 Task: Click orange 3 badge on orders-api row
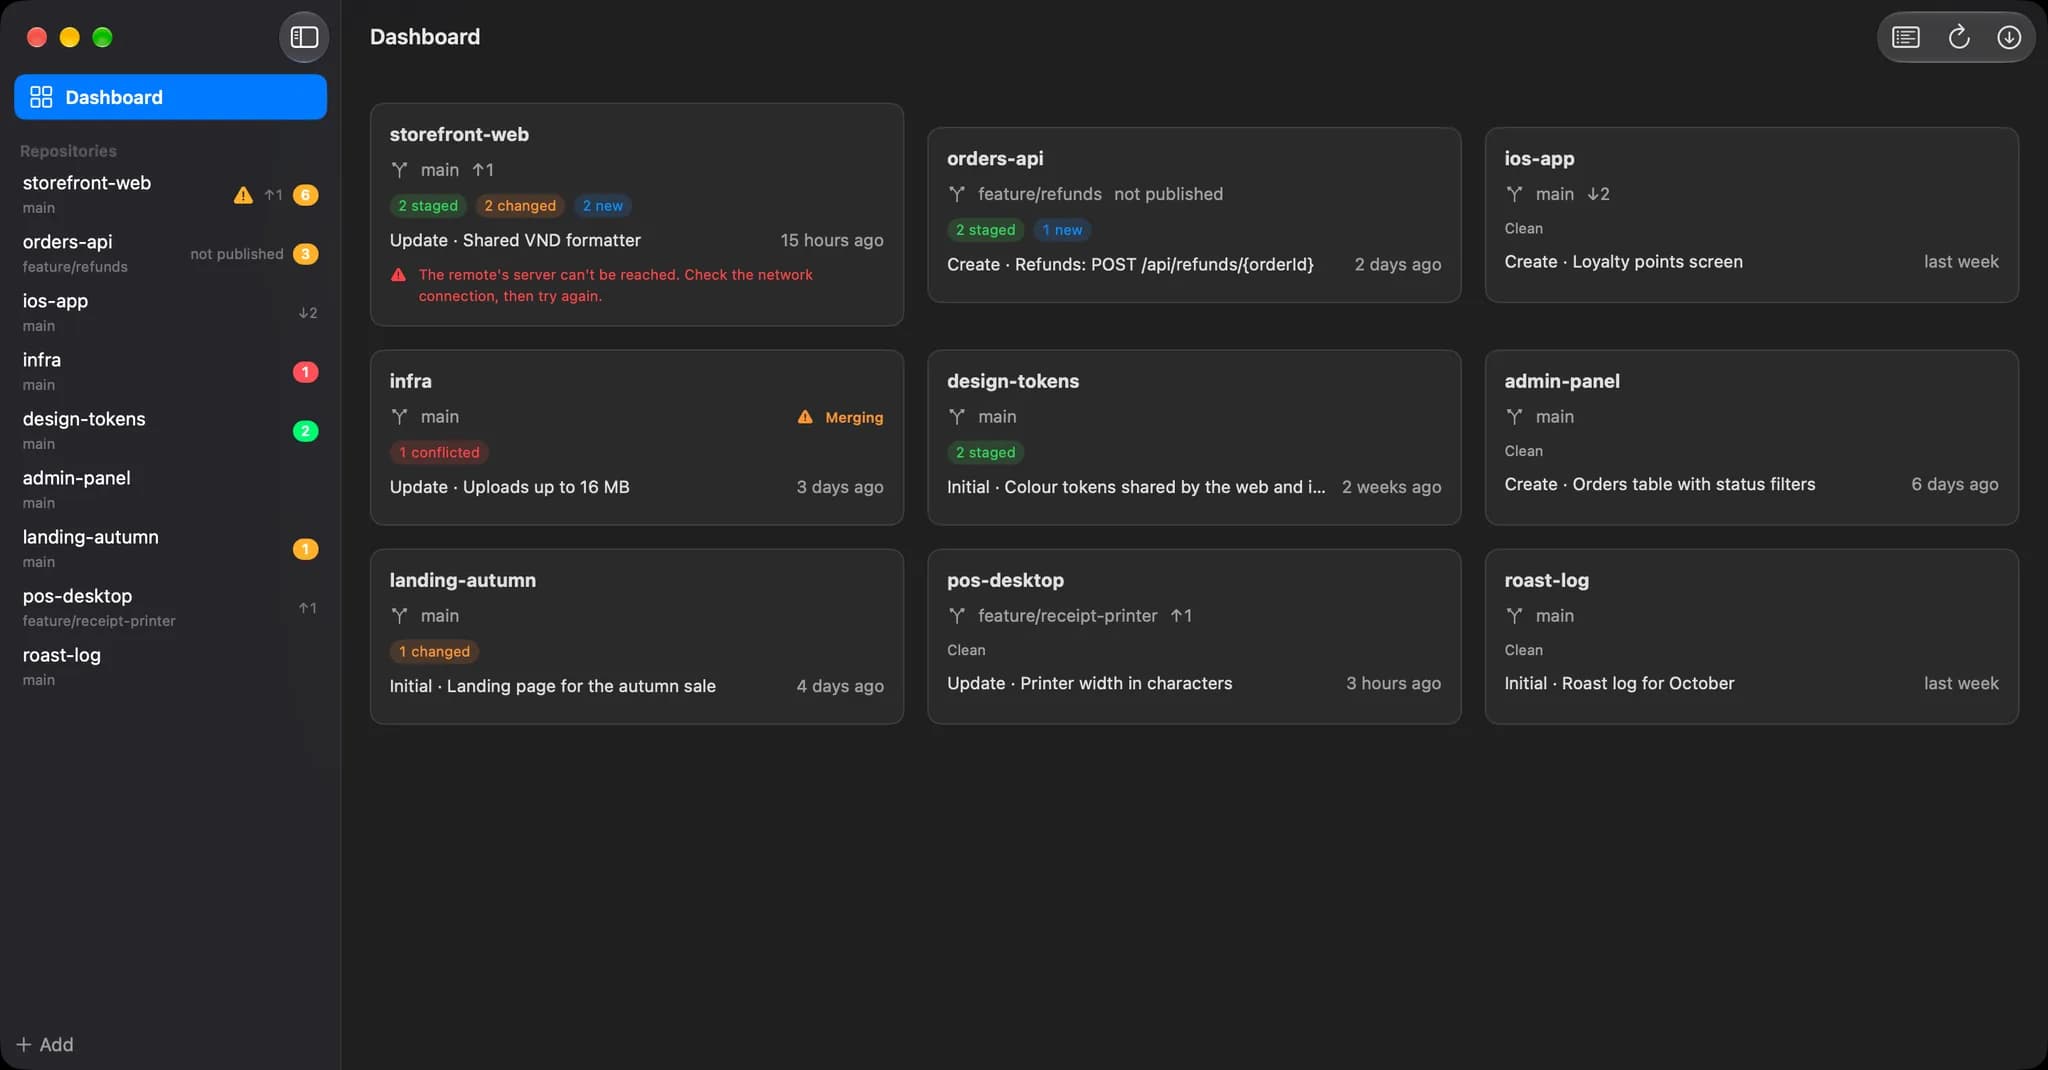[305, 254]
